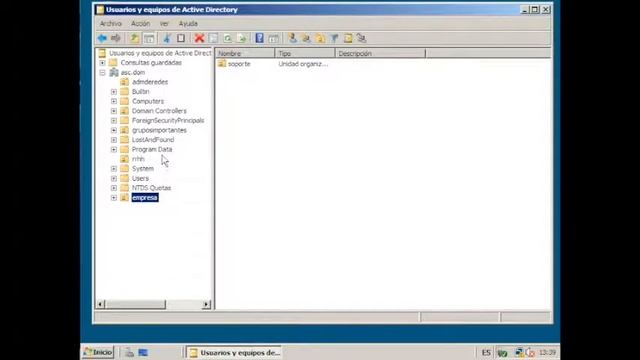This screenshot has width=640, height=360.
Task: Select the soporte row in list
Action: pos(239,64)
